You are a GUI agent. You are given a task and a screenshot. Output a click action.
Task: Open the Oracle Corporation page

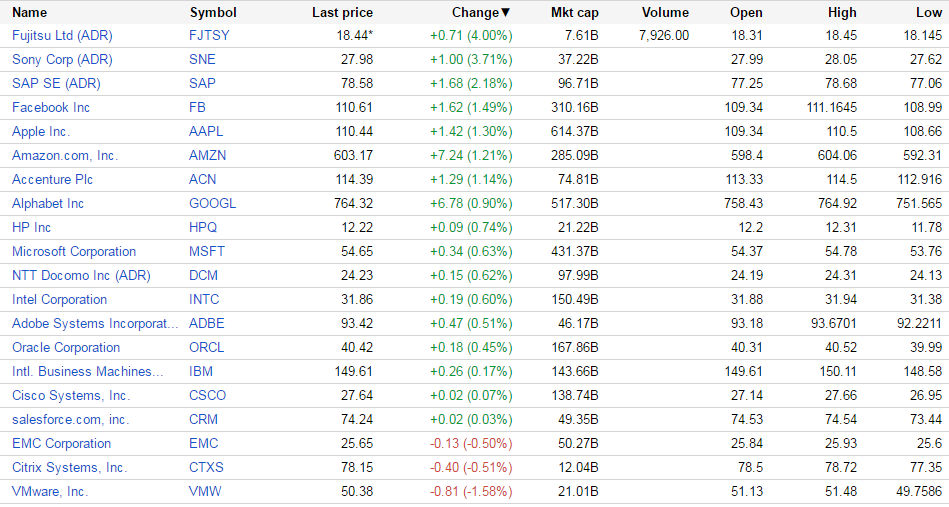(x=66, y=347)
